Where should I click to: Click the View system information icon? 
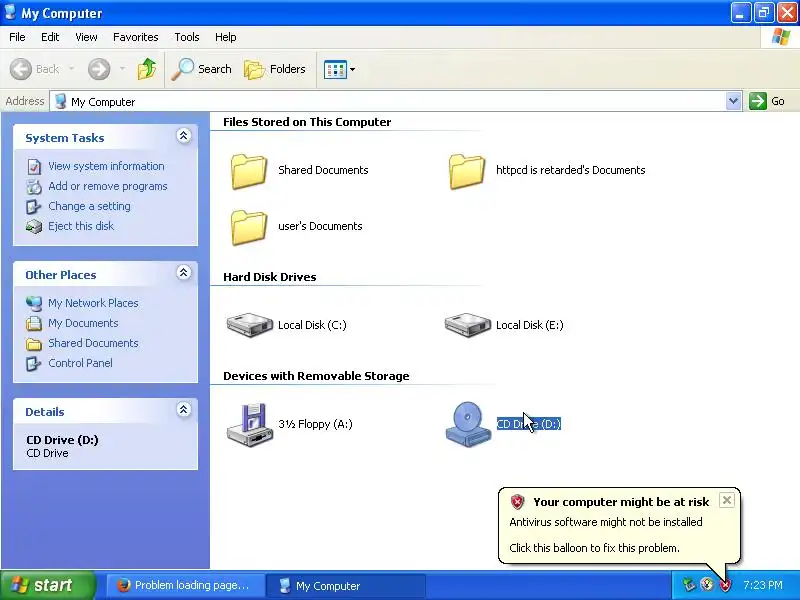[x=34, y=166]
